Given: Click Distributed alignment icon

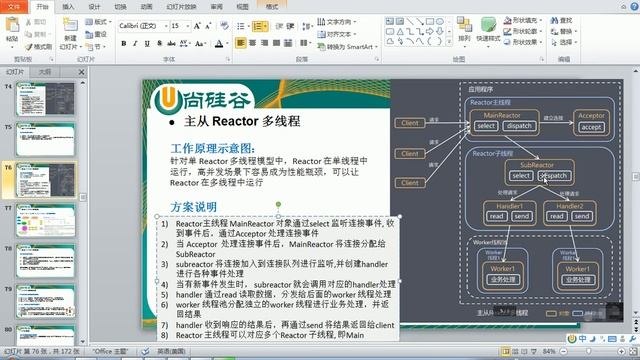Looking at the screenshot, I should pyautogui.click(x=288, y=42).
